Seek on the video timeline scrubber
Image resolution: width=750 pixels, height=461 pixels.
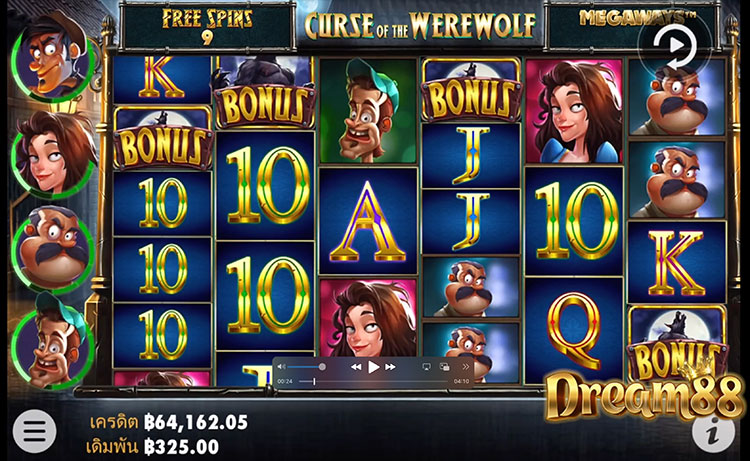(x=374, y=381)
